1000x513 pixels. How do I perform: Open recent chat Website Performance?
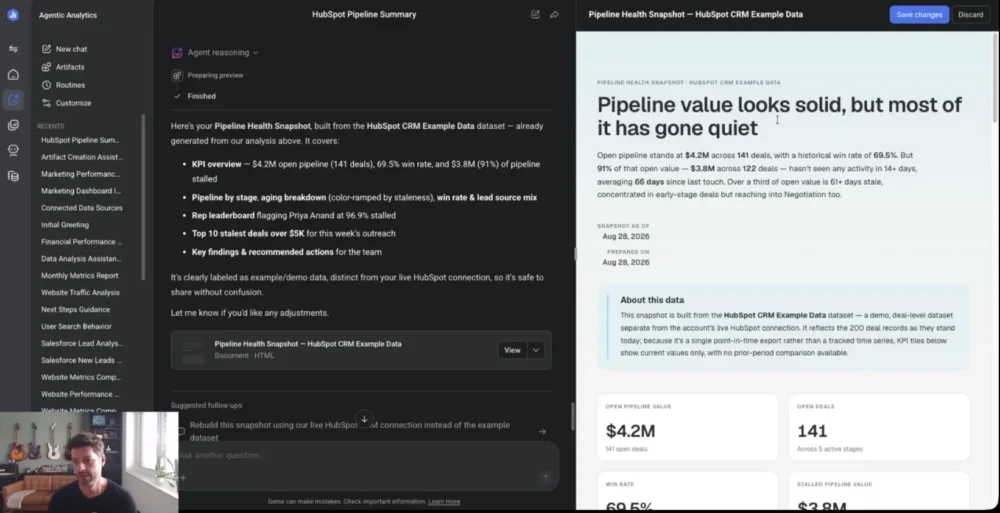coord(80,394)
